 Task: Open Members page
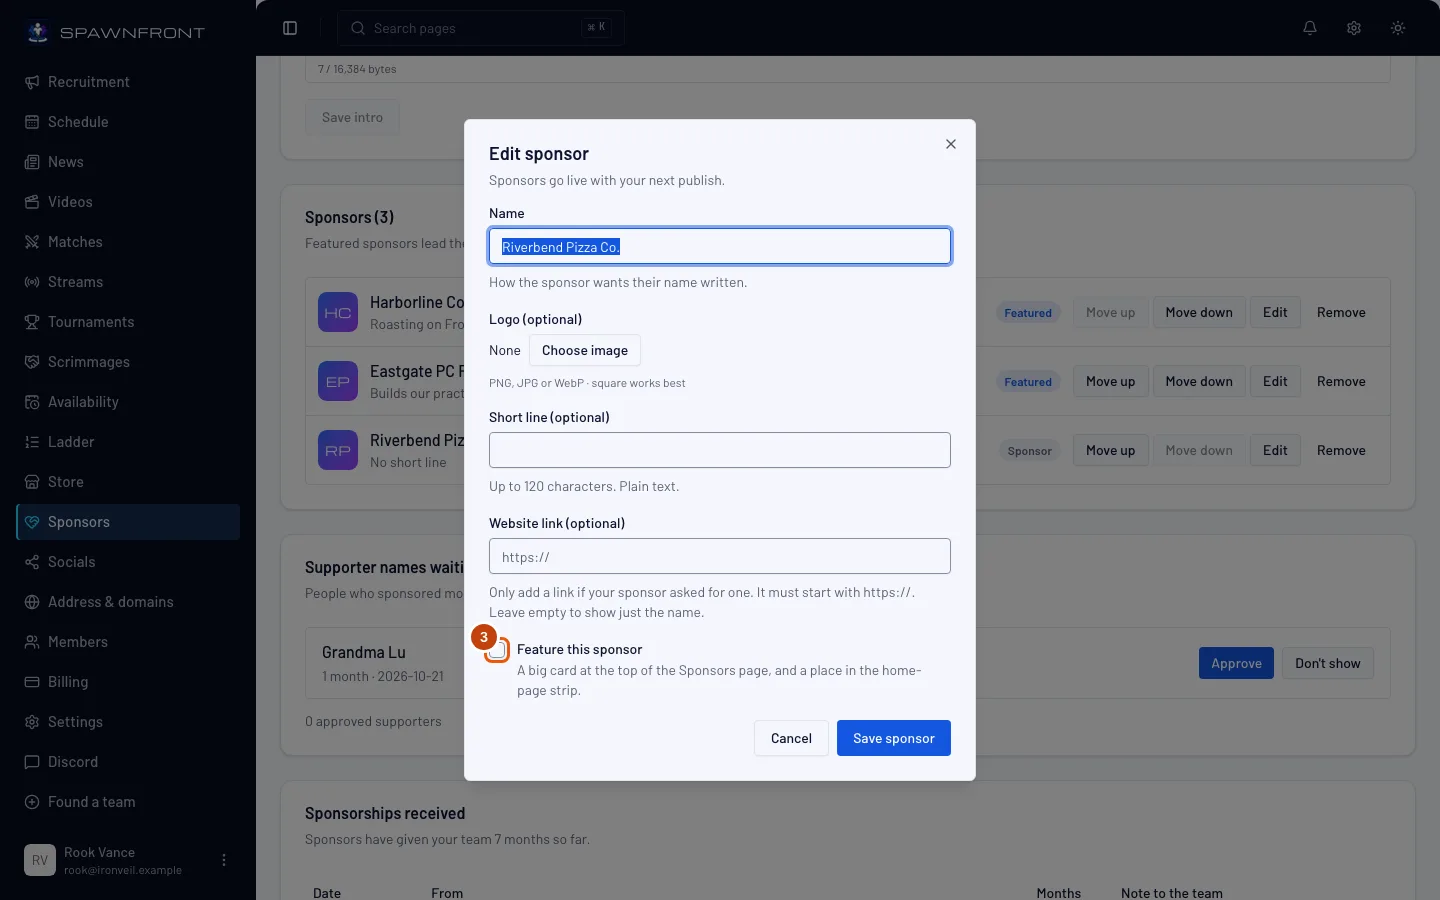click(x=128, y=642)
